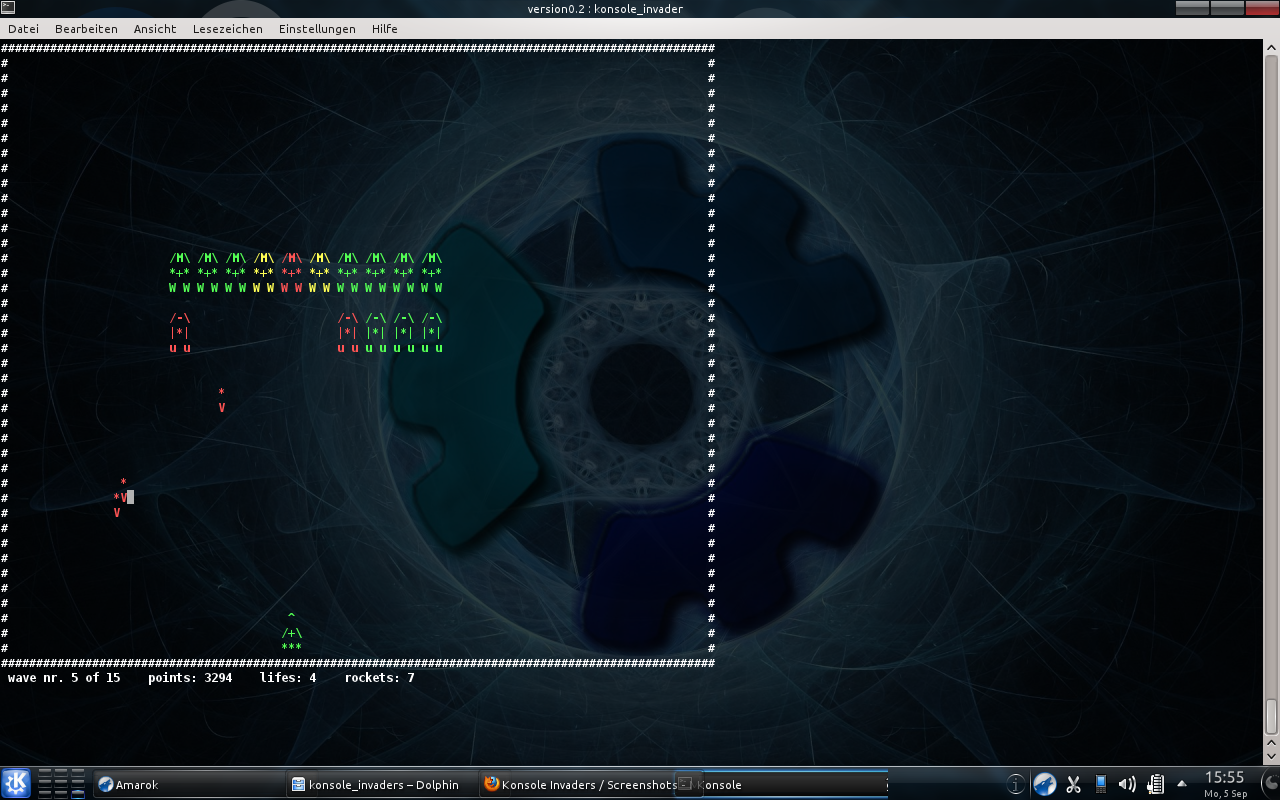Click the Amarok tray icon
The image size is (1280, 800).
(1044, 785)
